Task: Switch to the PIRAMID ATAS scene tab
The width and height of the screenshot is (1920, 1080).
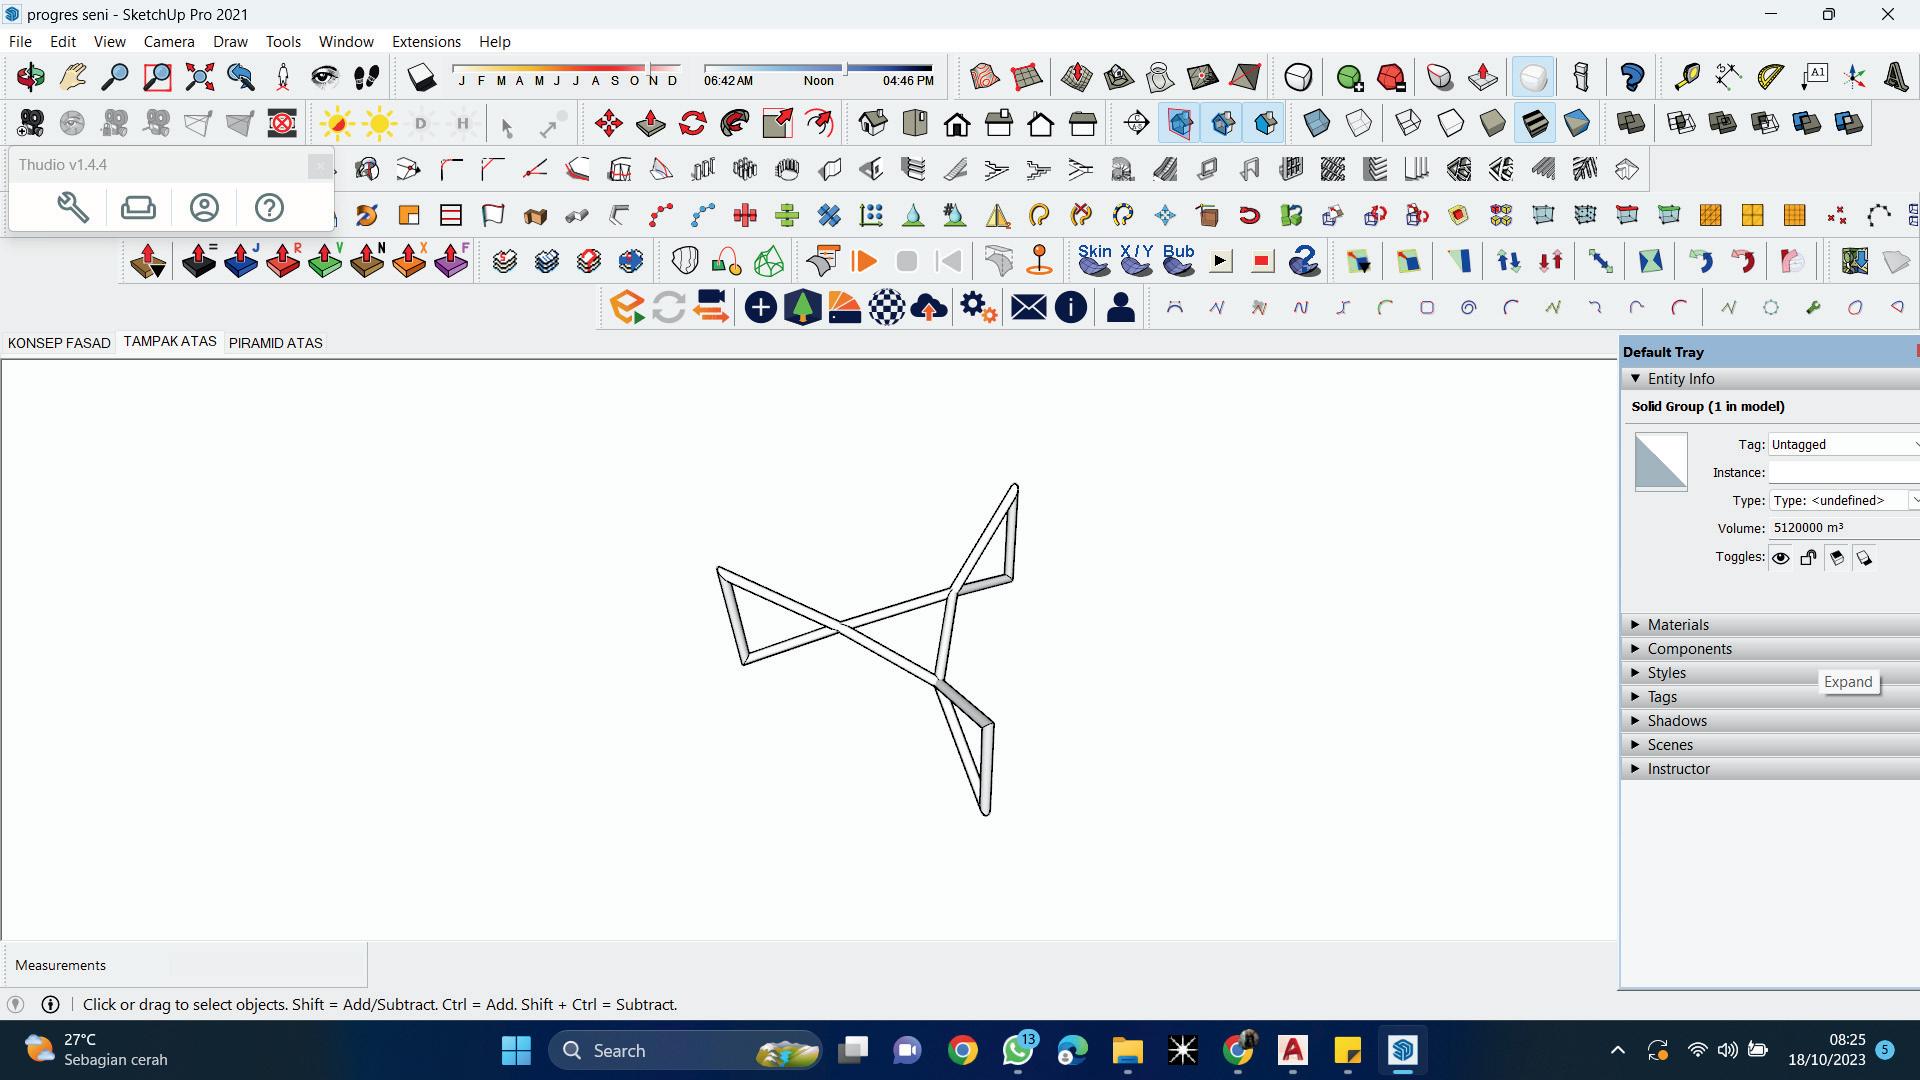Action: coord(275,342)
